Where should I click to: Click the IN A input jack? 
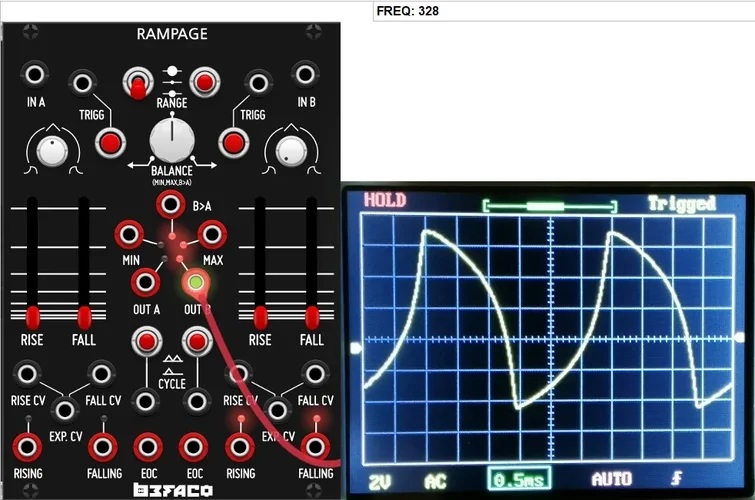pyautogui.click(x=35, y=75)
